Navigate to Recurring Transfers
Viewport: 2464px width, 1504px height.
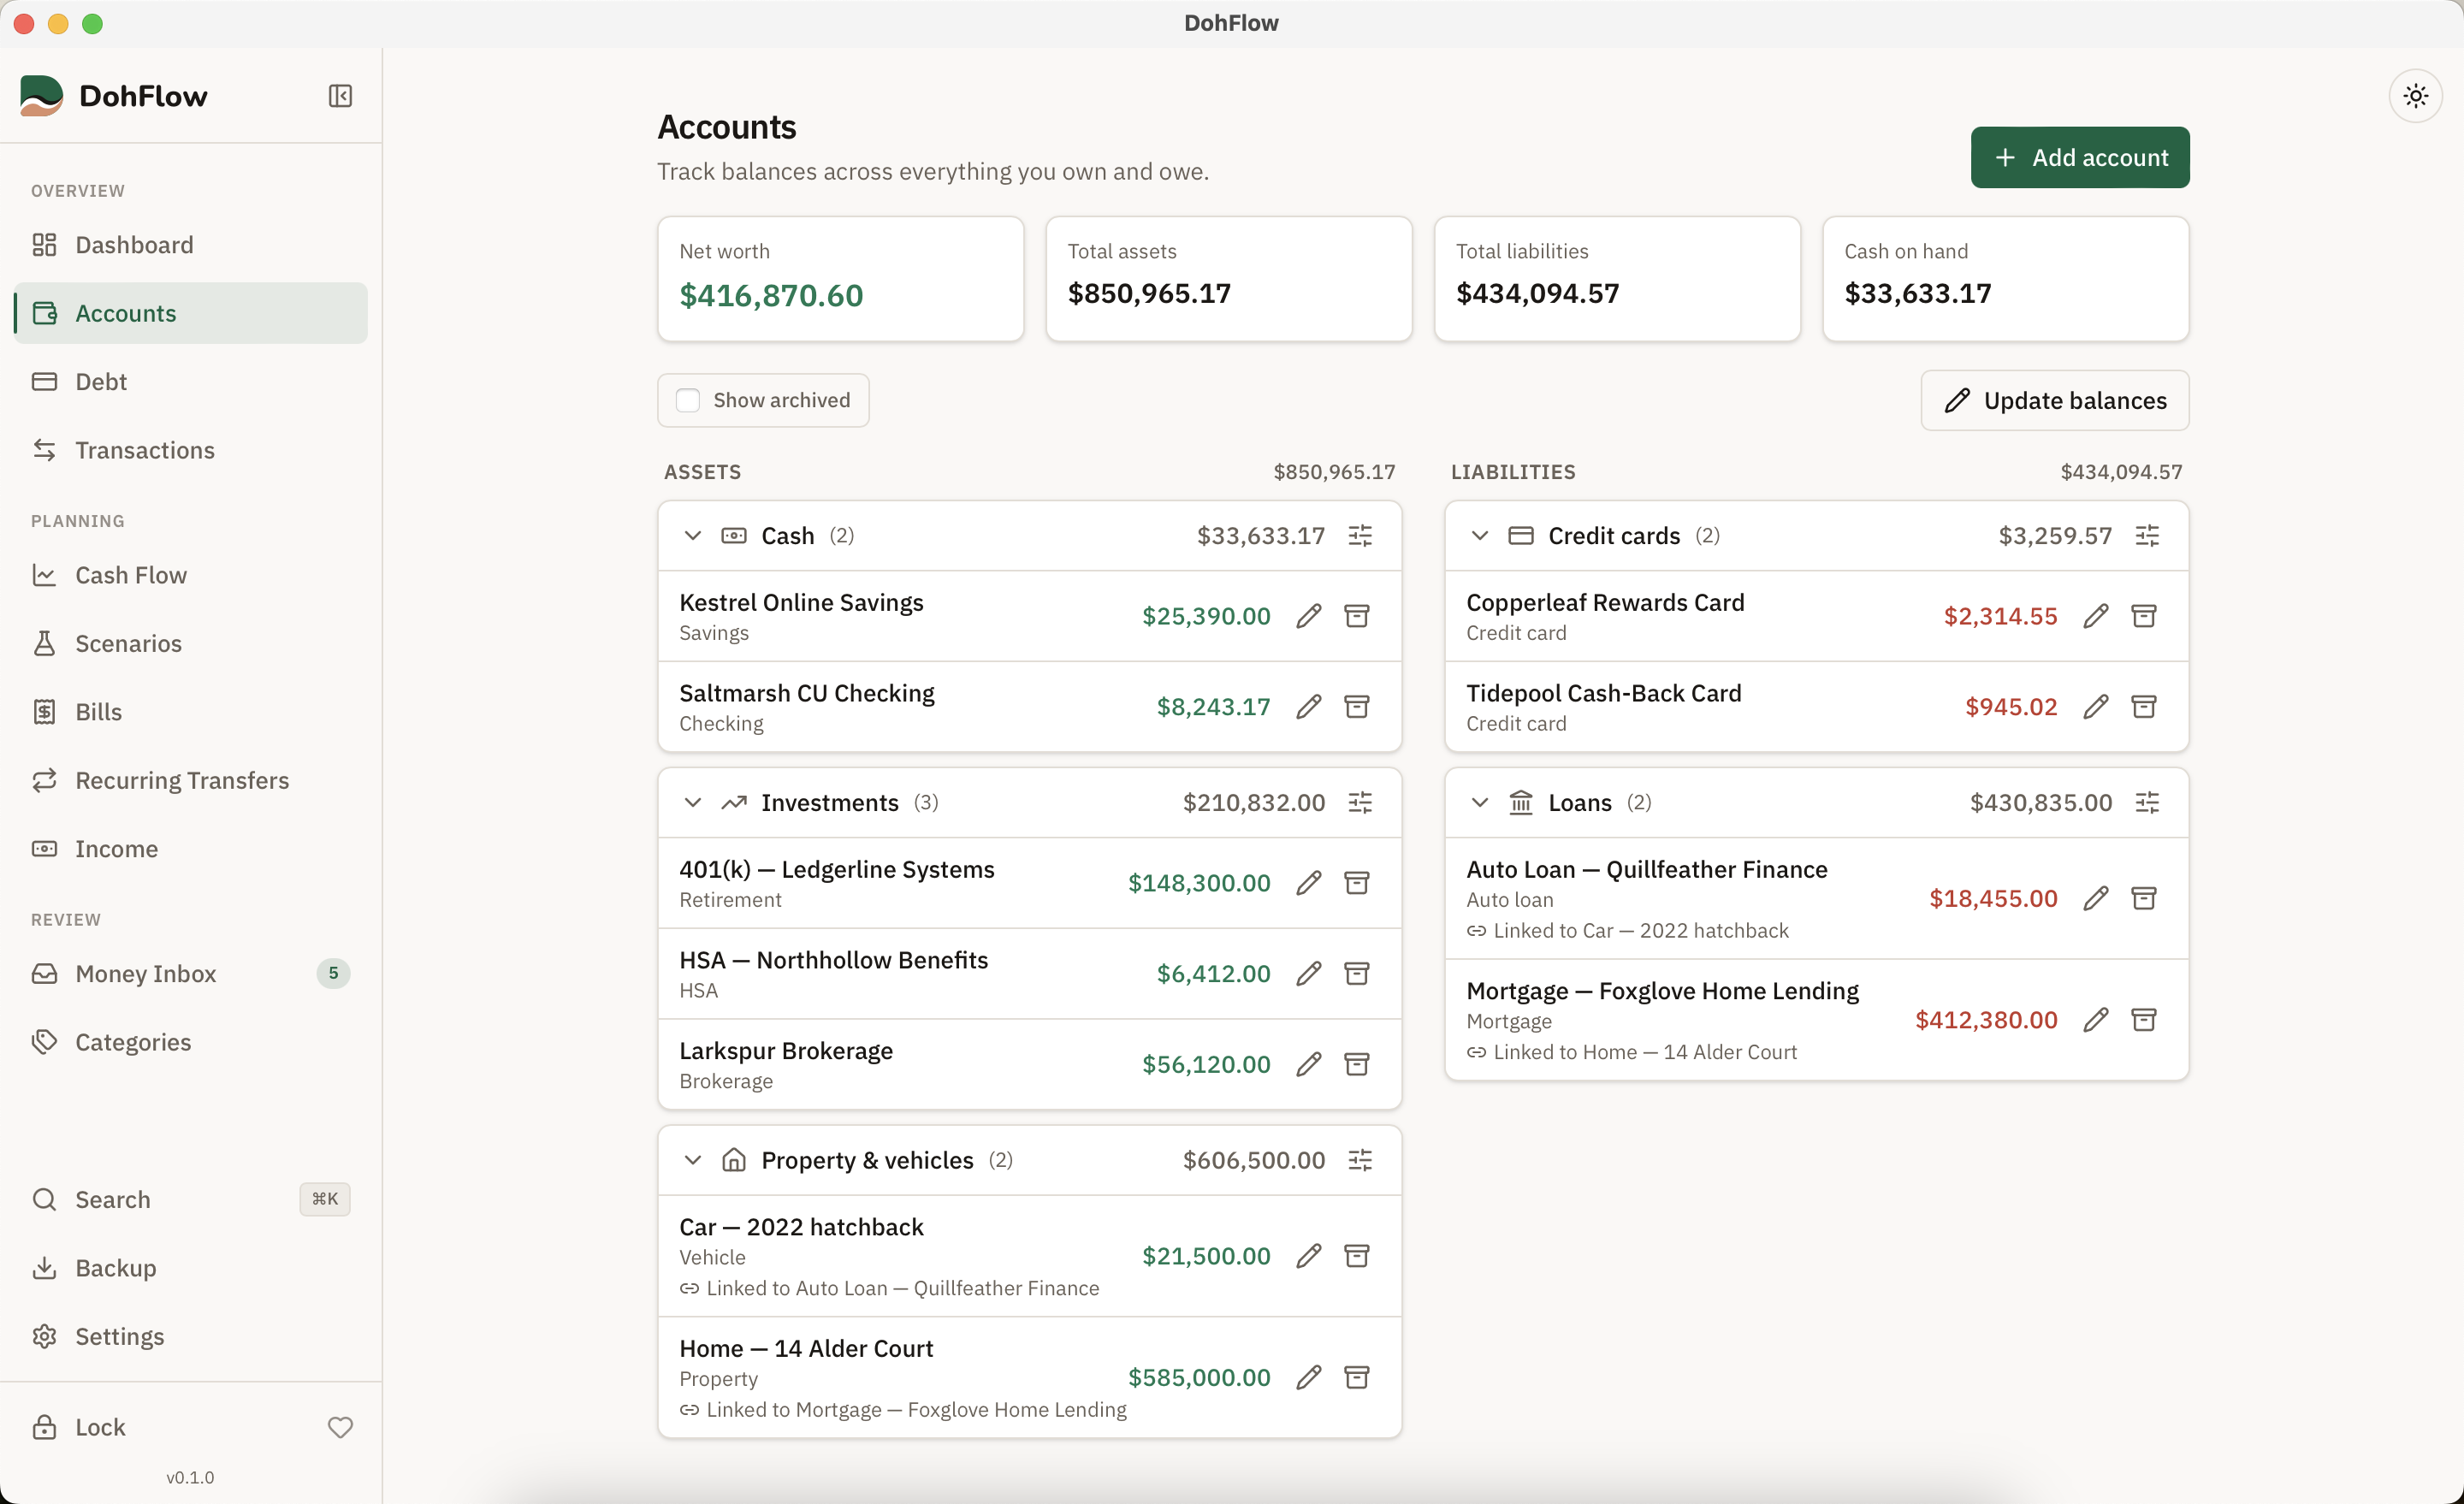pyautogui.click(x=191, y=780)
